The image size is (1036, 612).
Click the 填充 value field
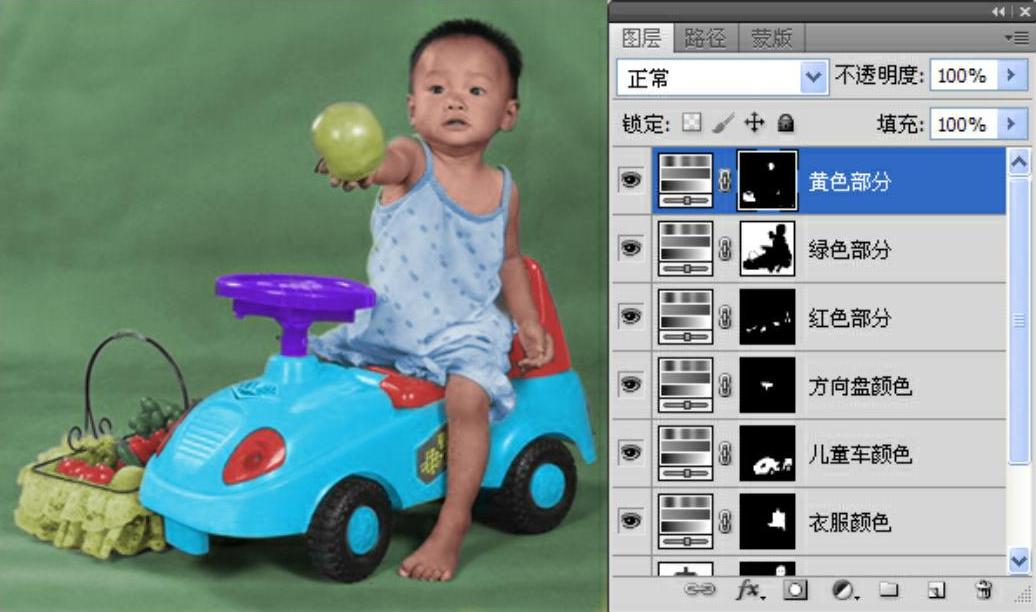(963, 124)
